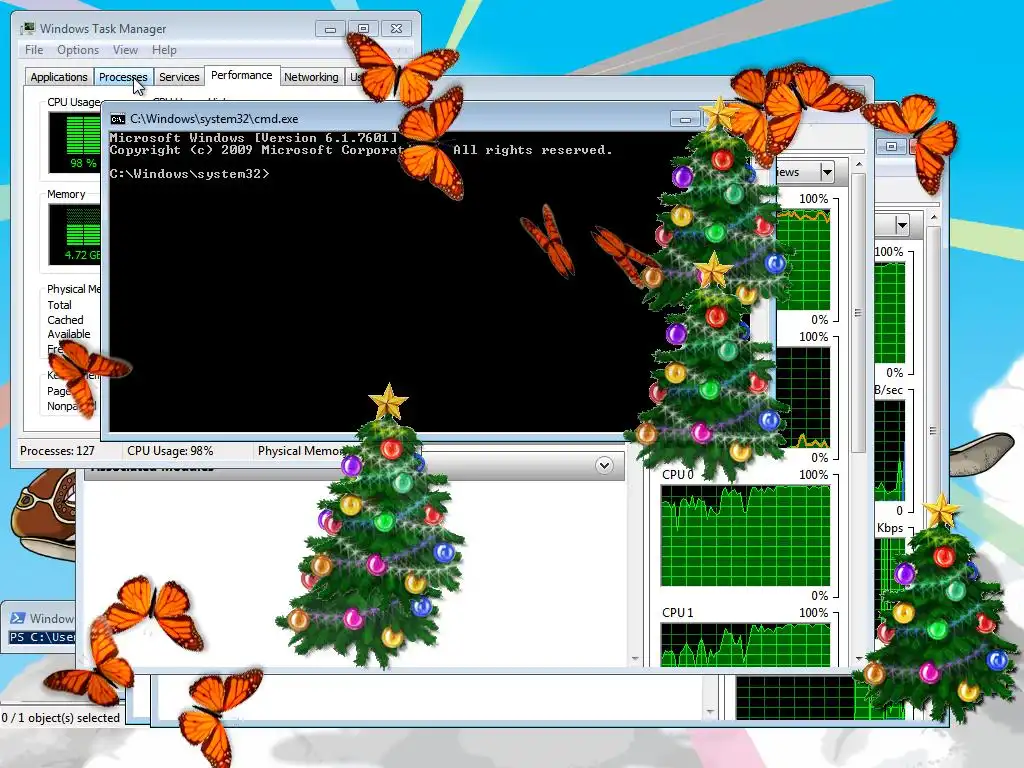Click the up arrow of the rear Resource Monitor scrollbar
The width and height of the screenshot is (1024, 768).
(934, 217)
